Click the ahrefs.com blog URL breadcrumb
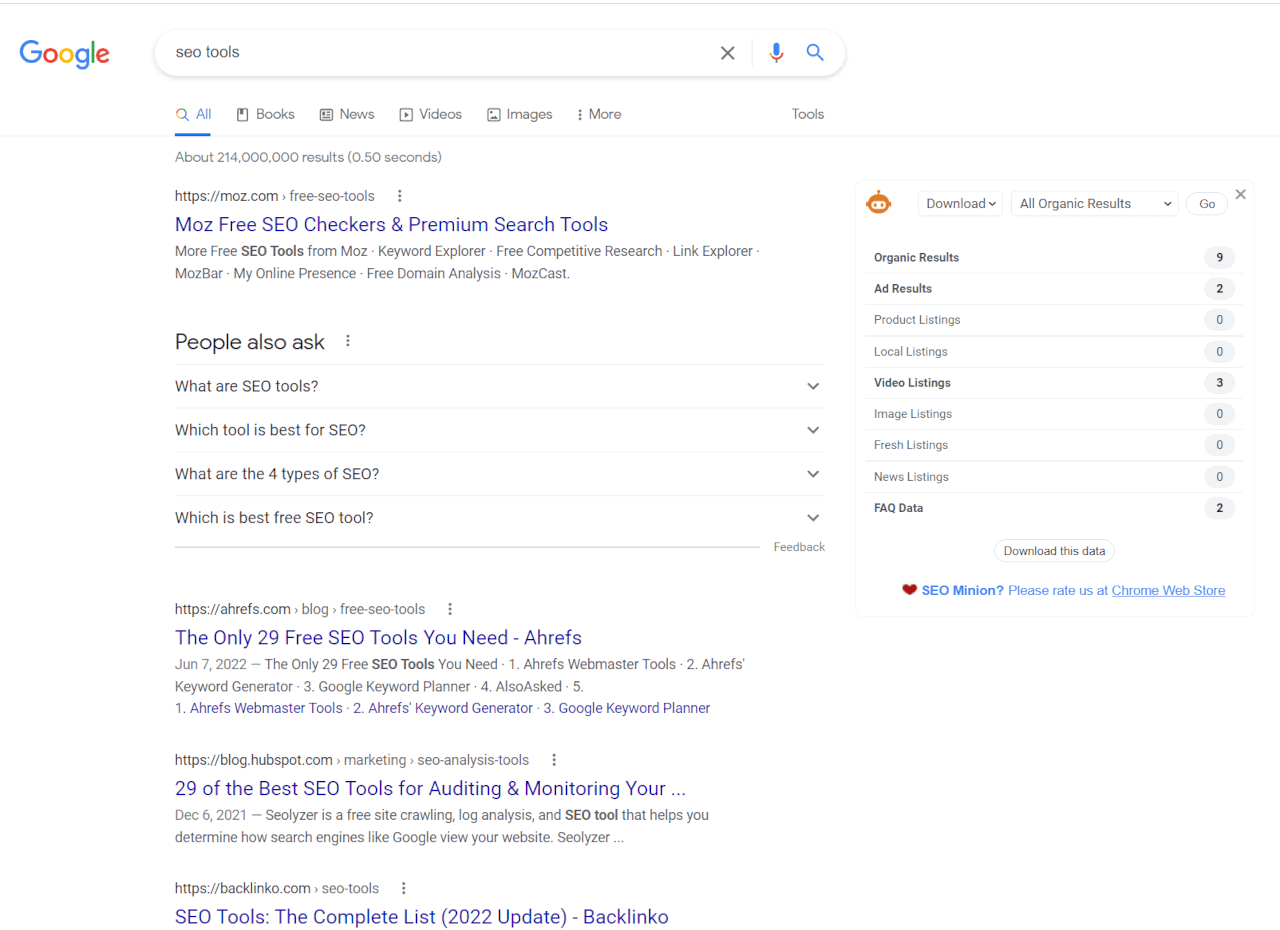 click(300, 609)
